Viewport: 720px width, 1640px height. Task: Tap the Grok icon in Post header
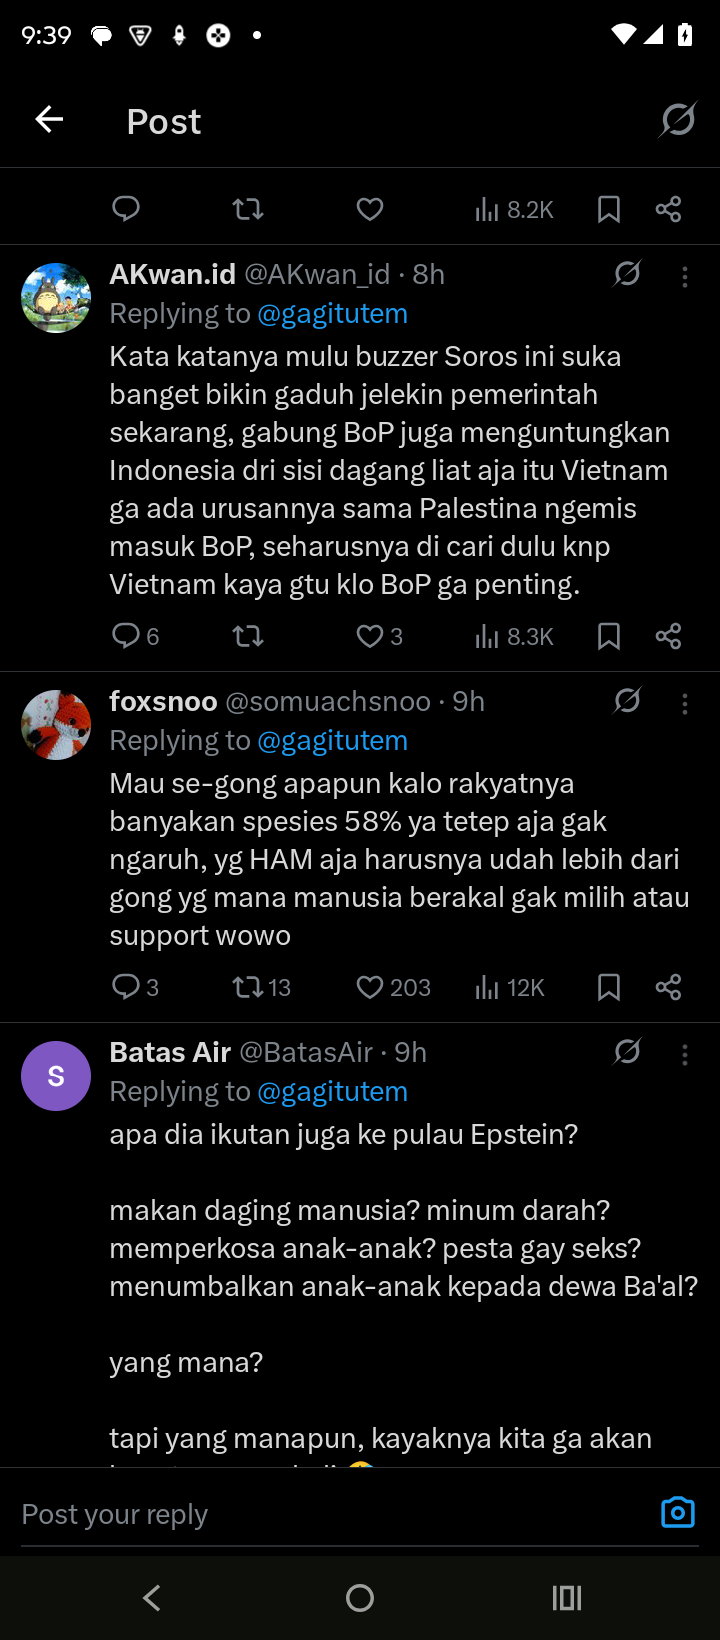[x=678, y=120]
